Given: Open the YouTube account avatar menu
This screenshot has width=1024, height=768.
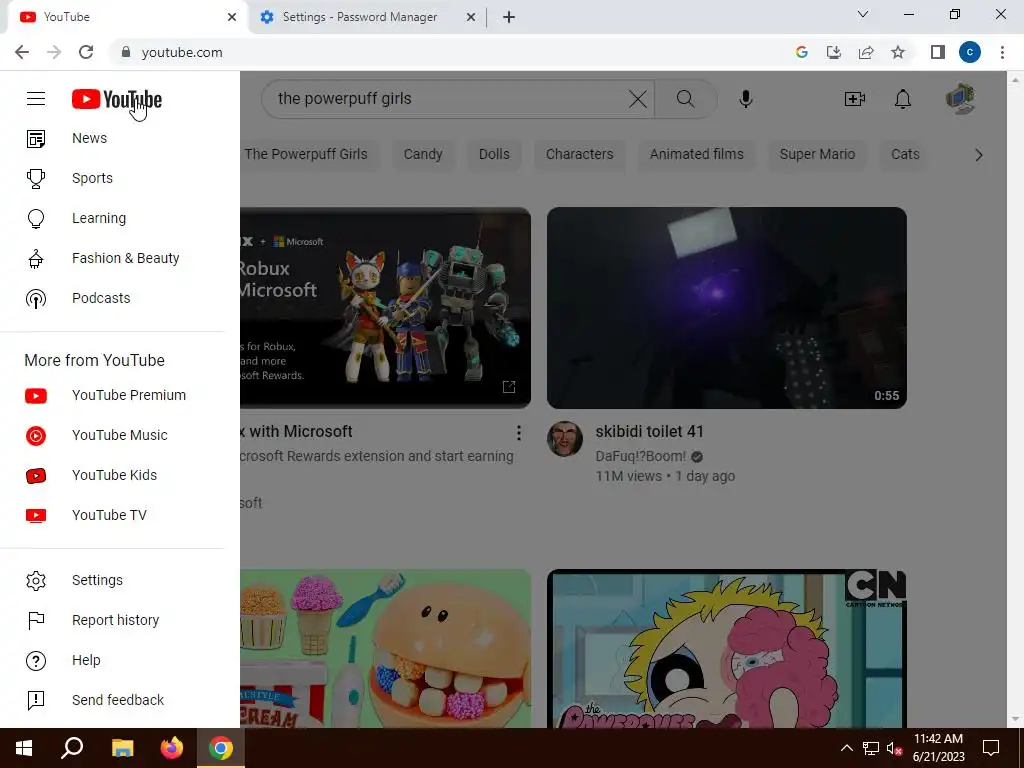Looking at the screenshot, I should (x=960, y=99).
